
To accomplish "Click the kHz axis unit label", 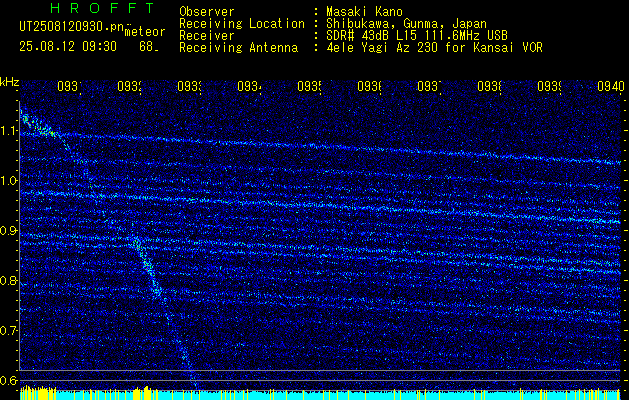I will point(9,82).
